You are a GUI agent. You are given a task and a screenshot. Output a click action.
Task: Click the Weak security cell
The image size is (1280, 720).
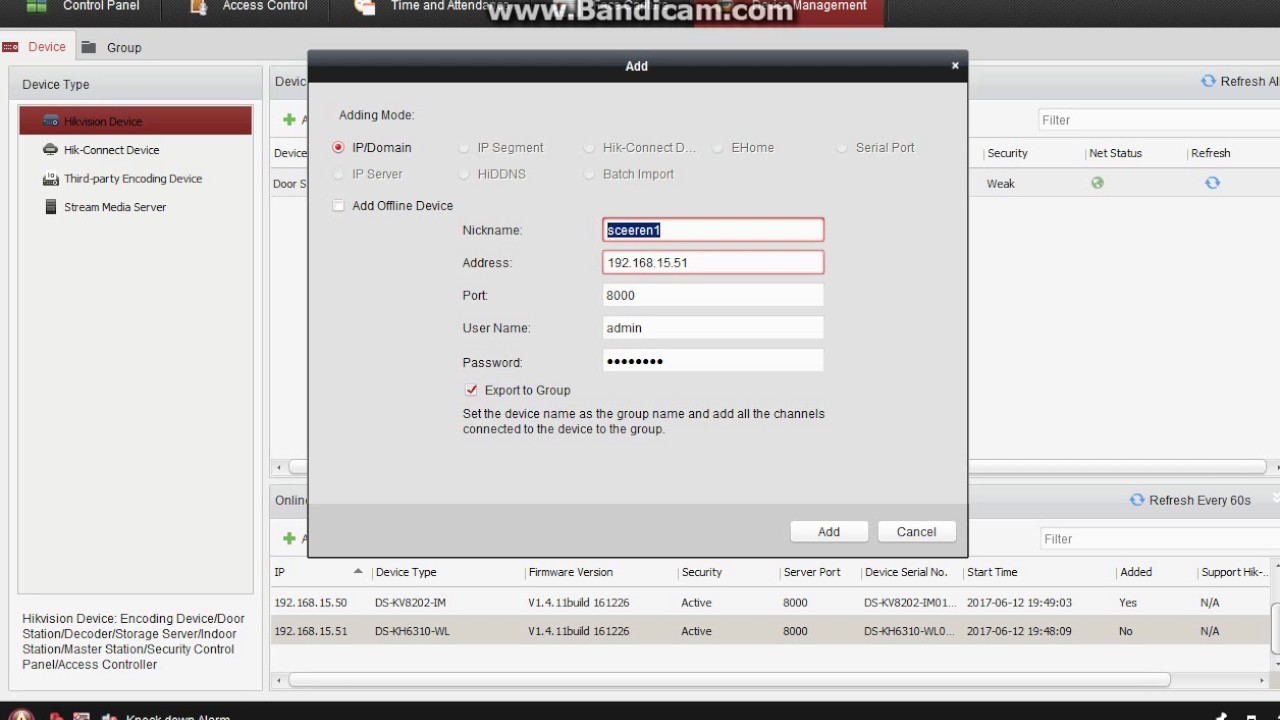[1001, 184]
